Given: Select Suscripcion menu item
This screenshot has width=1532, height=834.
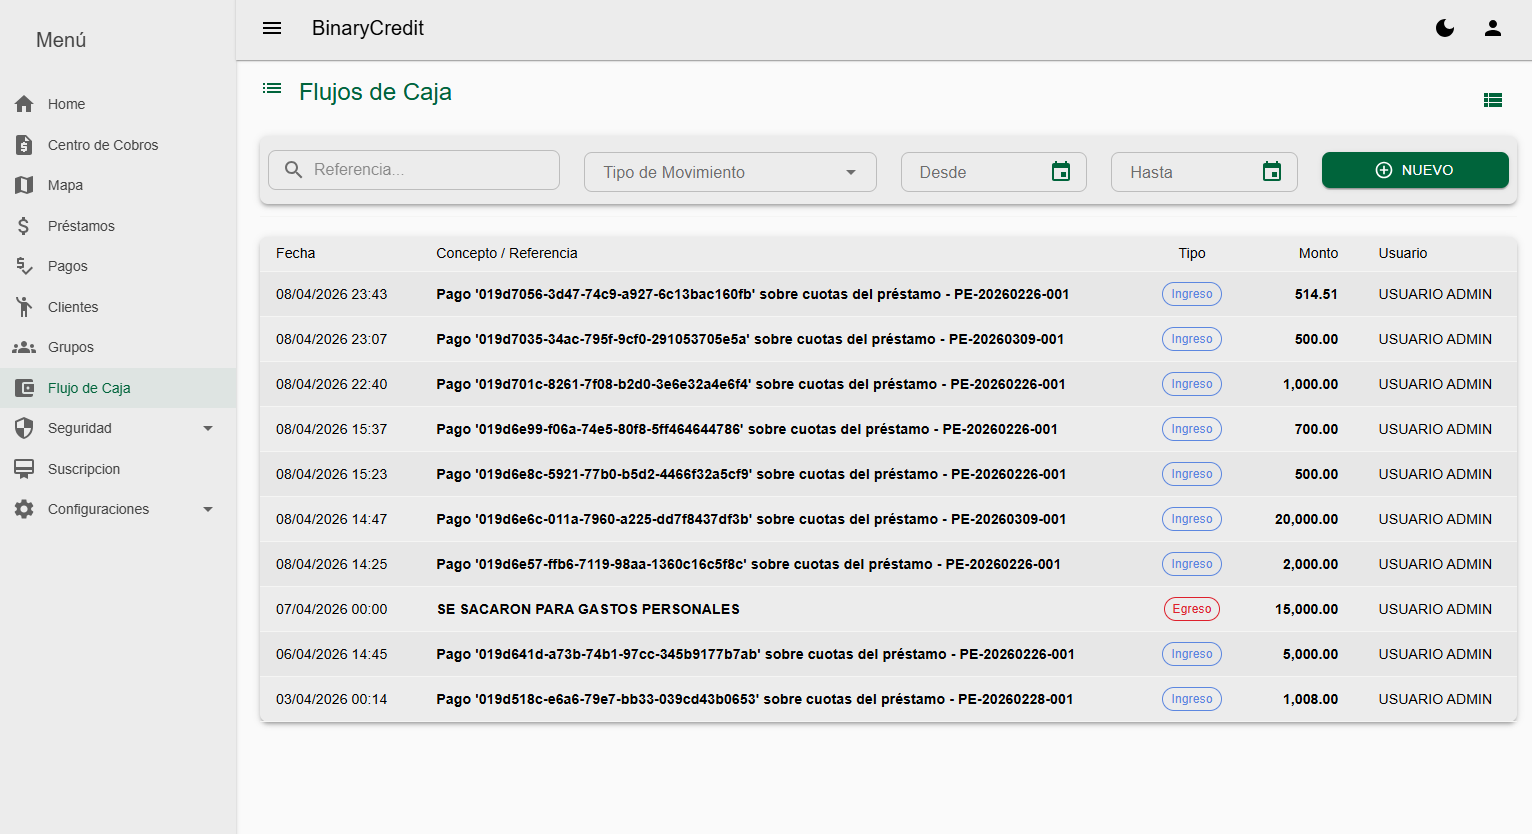Looking at the screenshot, I should pos(118,469).
